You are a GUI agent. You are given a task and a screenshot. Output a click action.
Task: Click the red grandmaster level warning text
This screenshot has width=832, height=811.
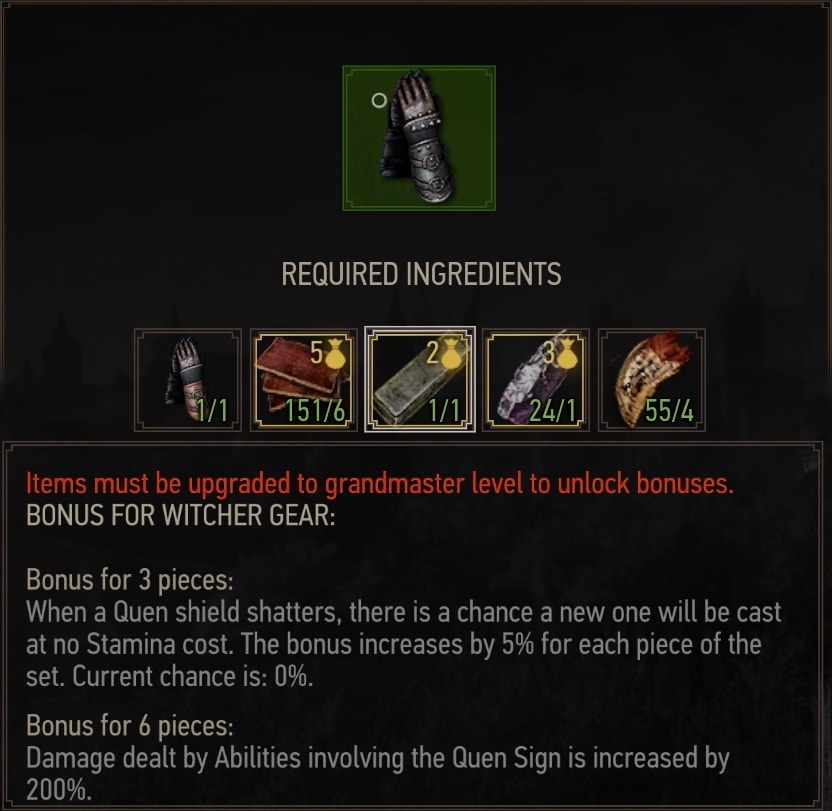[380, 484]
